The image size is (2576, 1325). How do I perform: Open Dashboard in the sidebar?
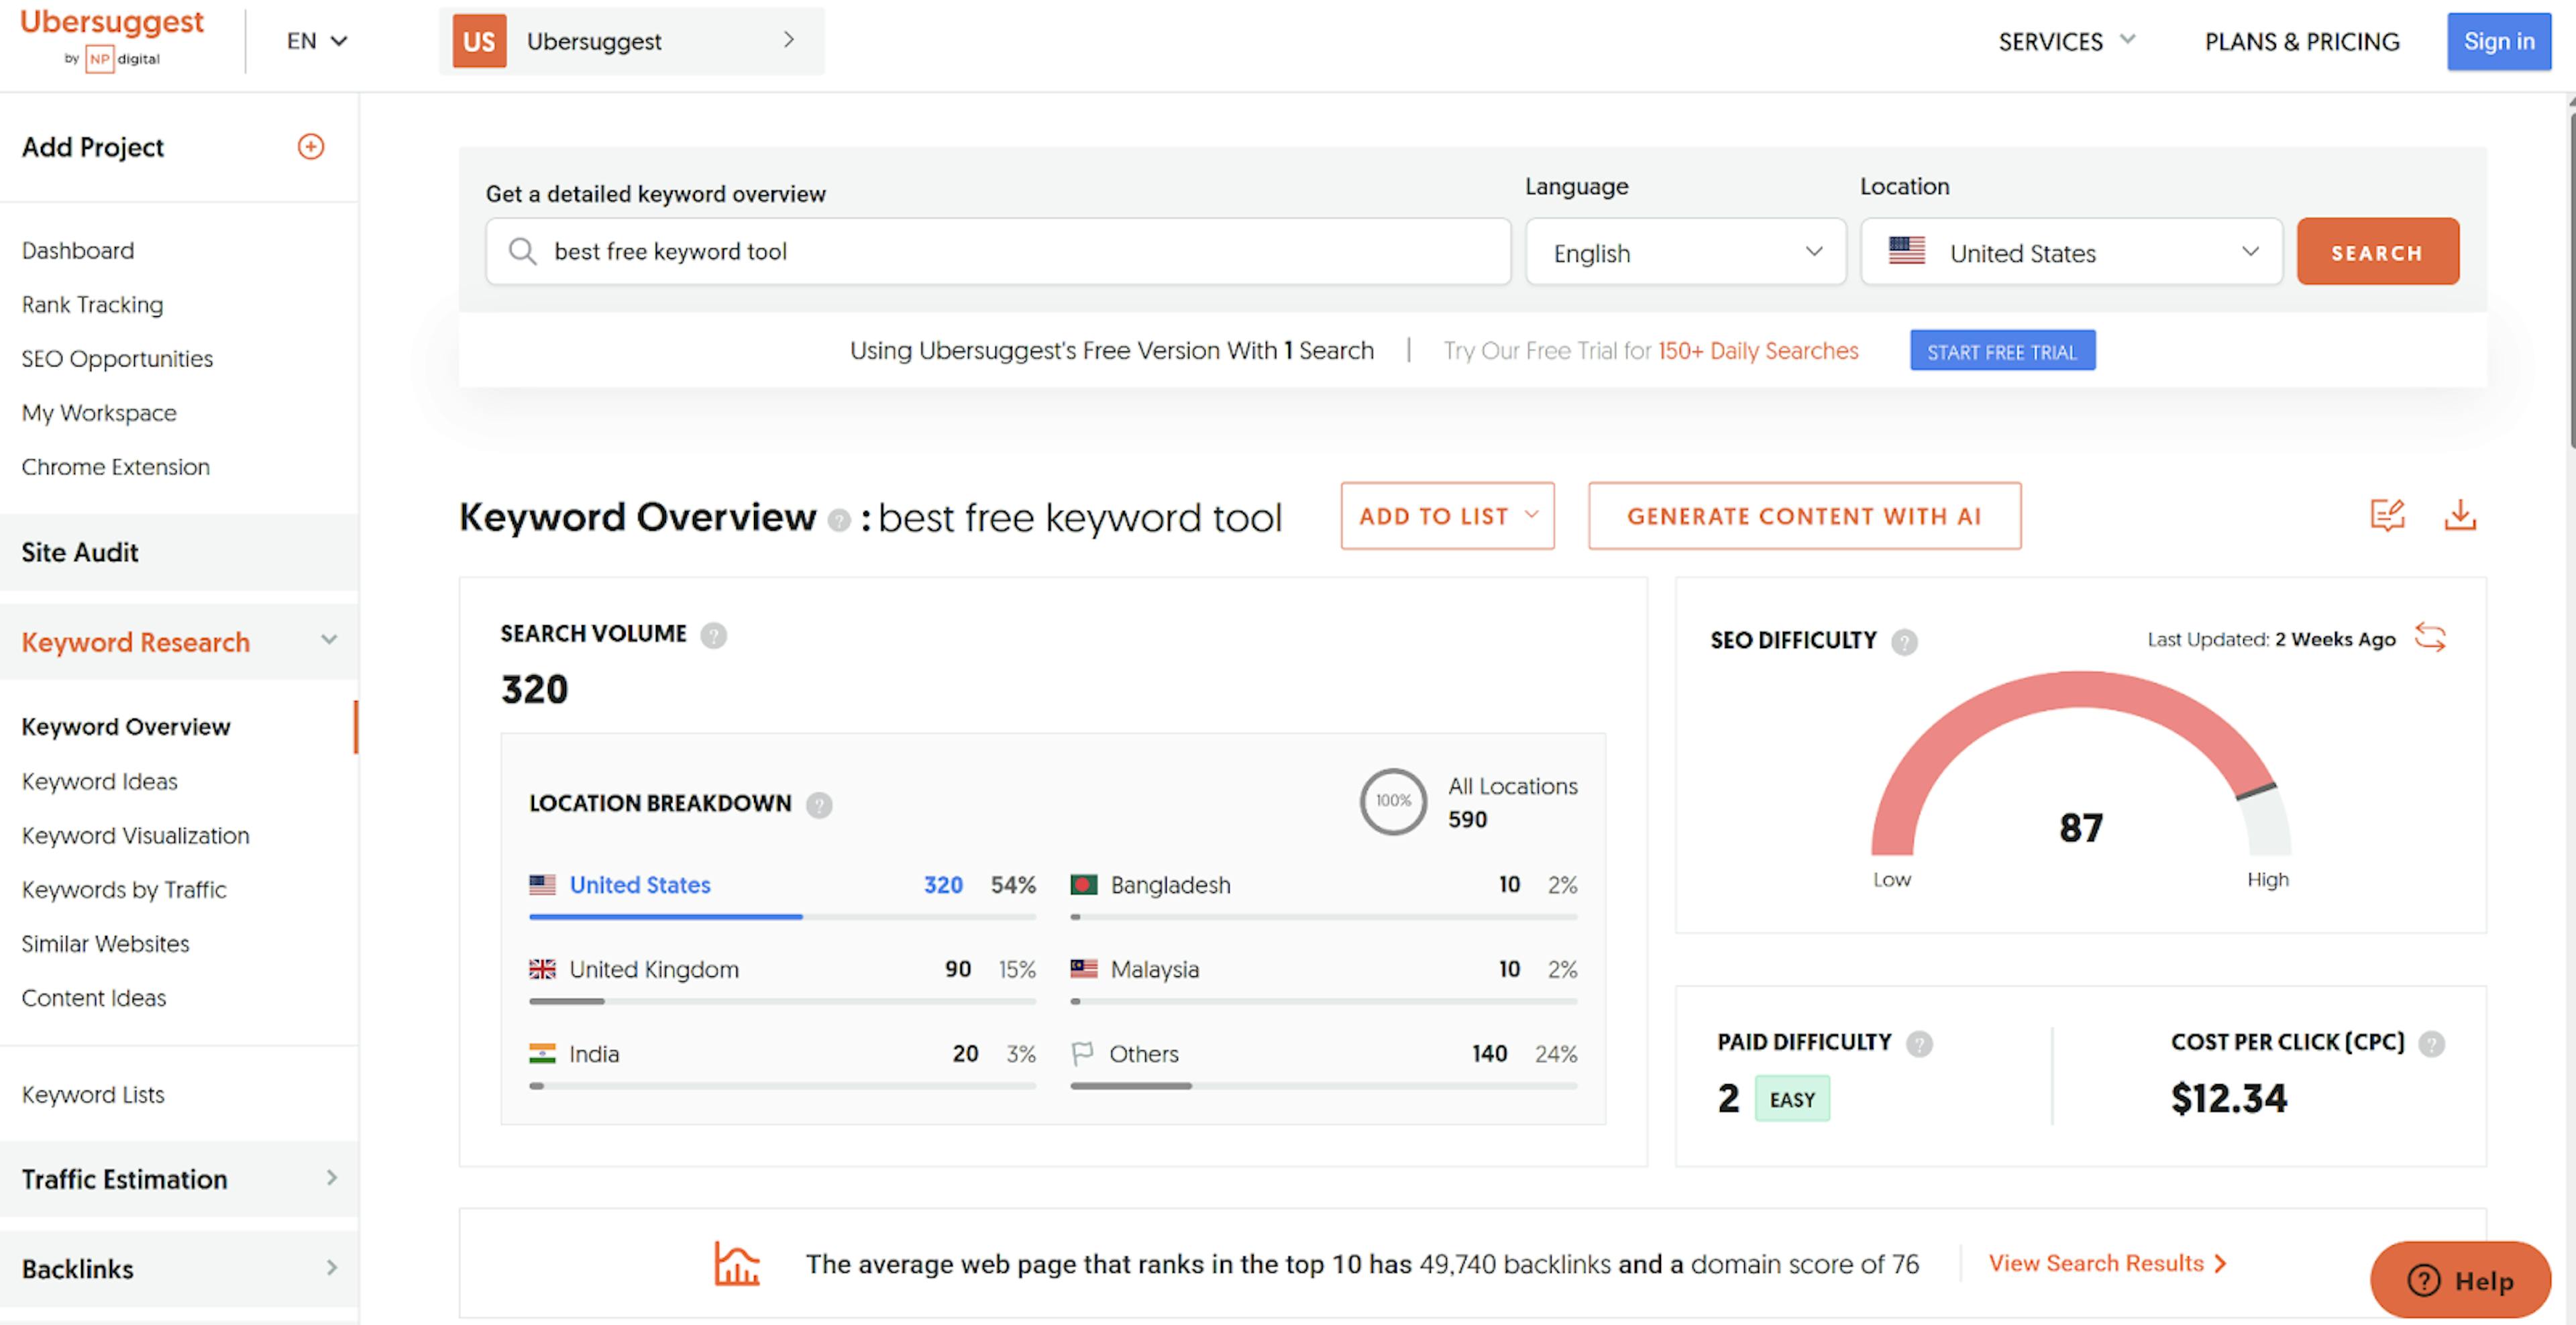78,251
